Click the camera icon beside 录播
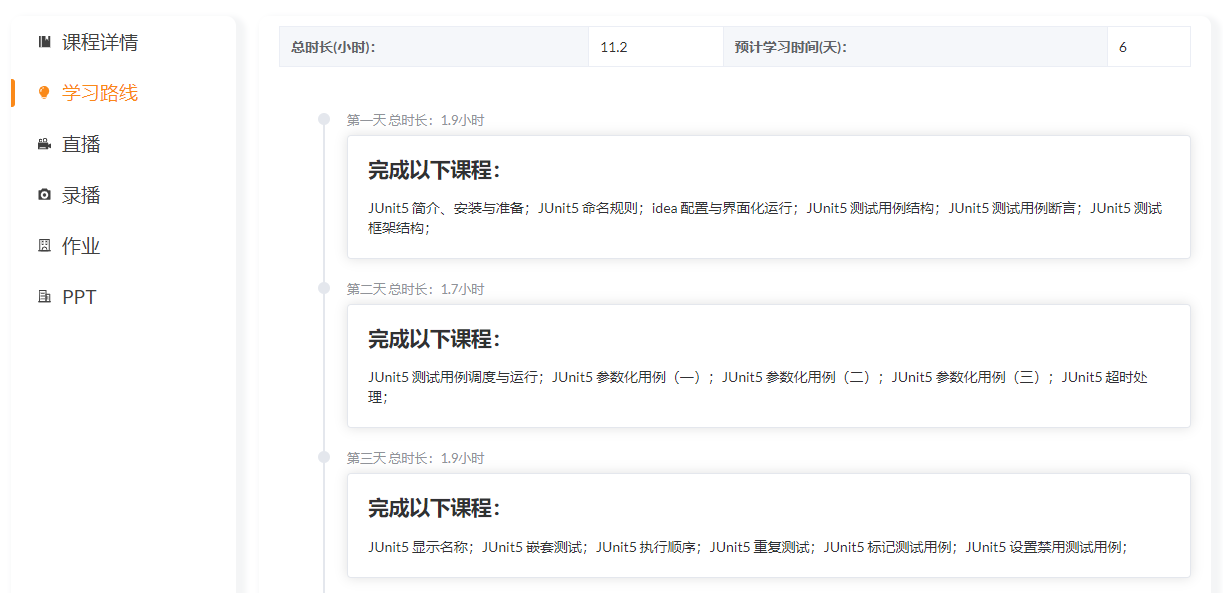The width and height of the screenshot is (1223, 593). pyautogui.click(x=44, y=195)
